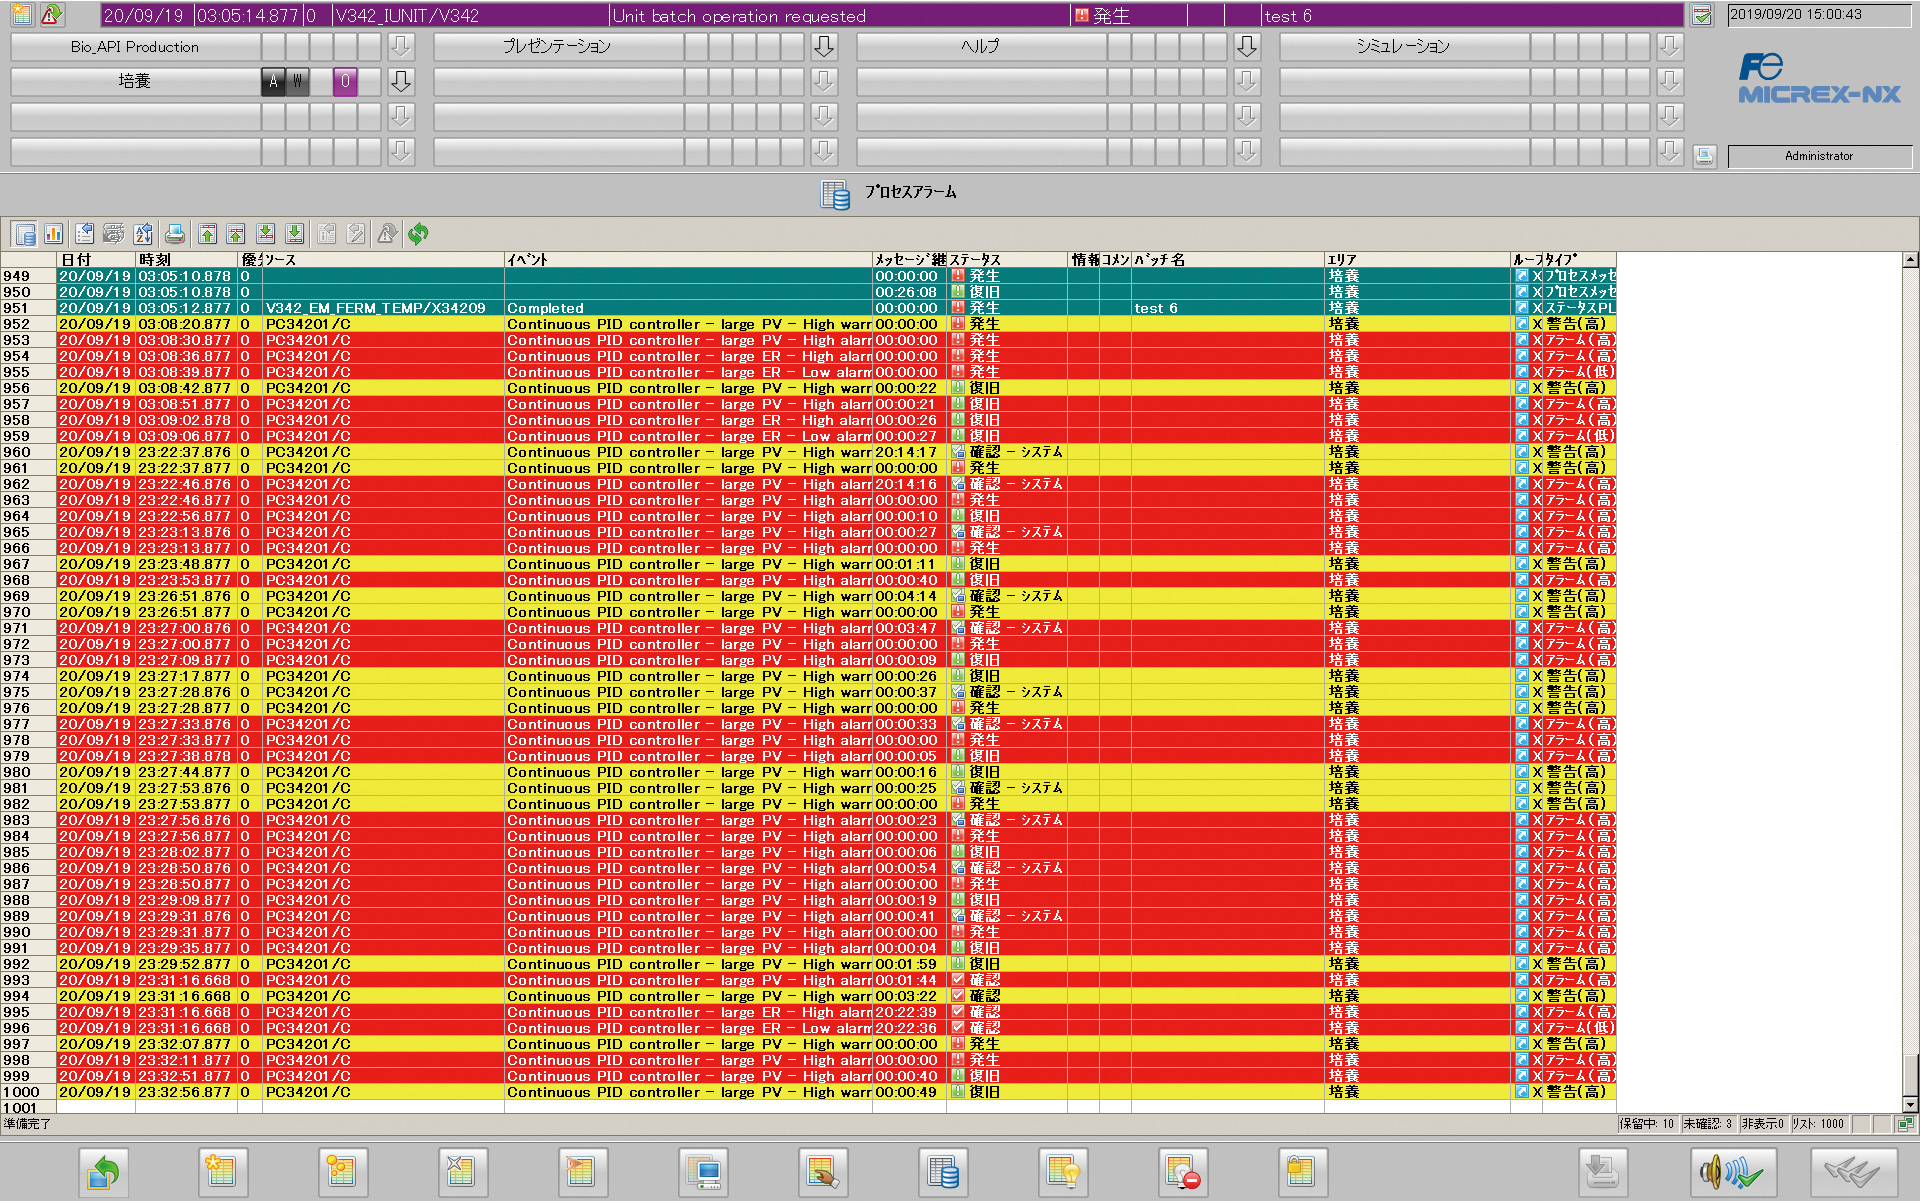The height and width of the screenshot is (1201, 1920).
Task: Open the historical alarm database view icon
Action: [25, 234]
